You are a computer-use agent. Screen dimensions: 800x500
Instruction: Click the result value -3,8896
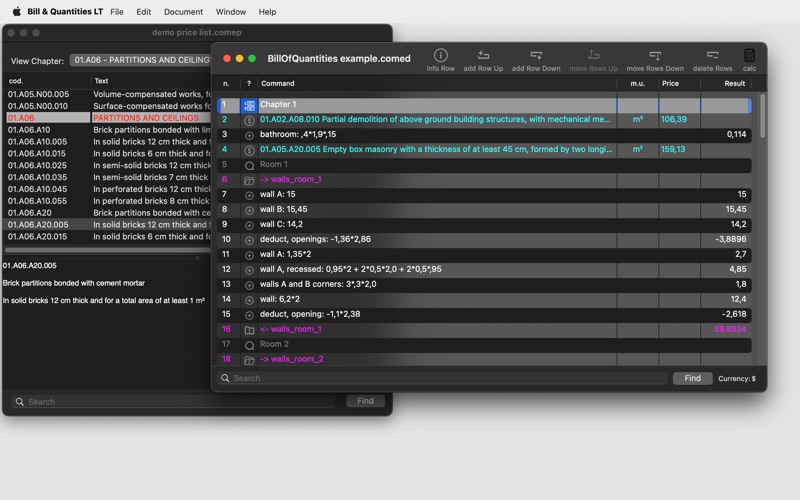[731, 239]
